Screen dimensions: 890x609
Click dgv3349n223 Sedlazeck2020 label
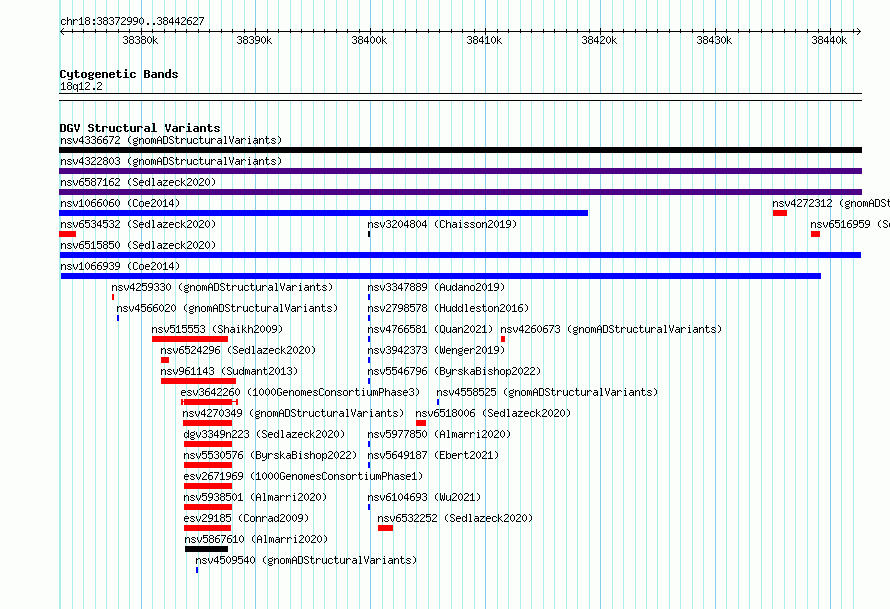[264, 434]
